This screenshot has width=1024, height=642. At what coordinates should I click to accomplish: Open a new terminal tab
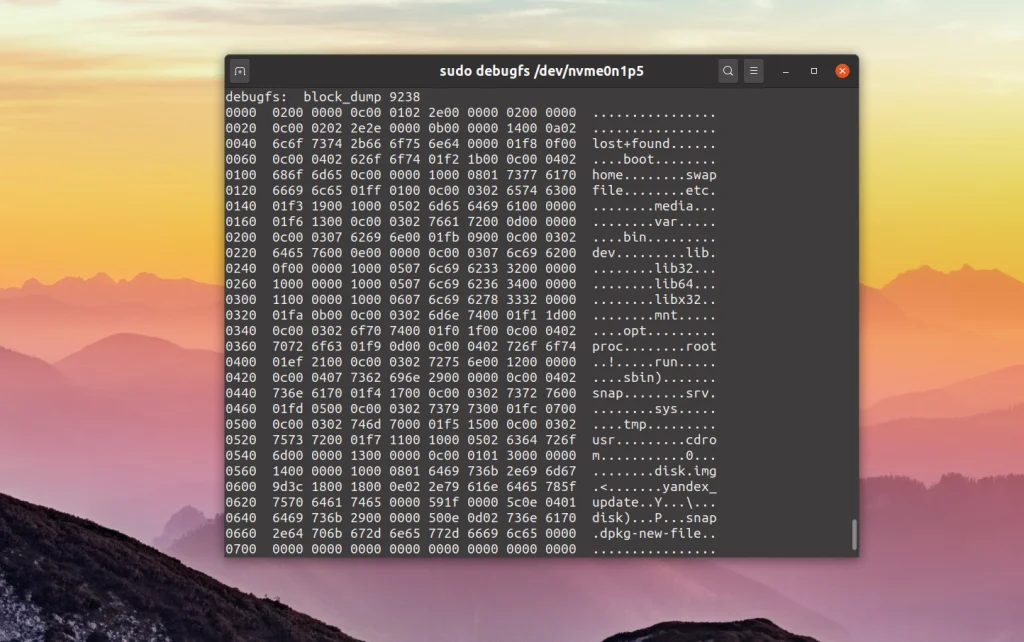[240, 71]
